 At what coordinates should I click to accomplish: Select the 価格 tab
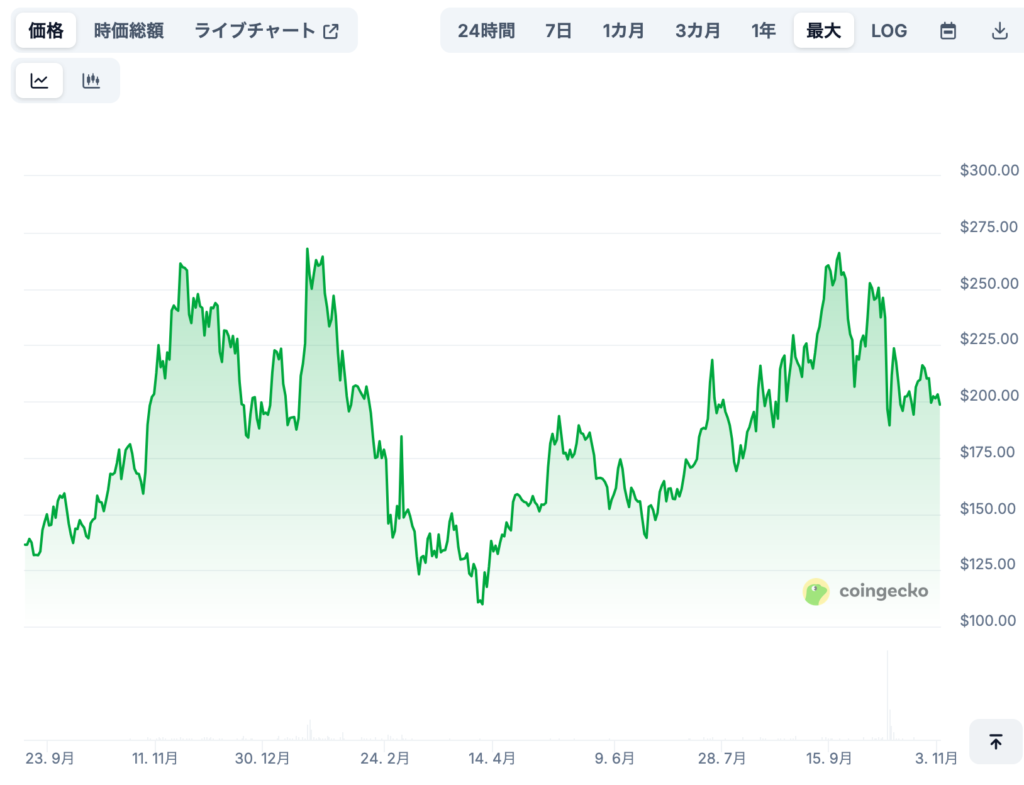(x=44, y=30)
